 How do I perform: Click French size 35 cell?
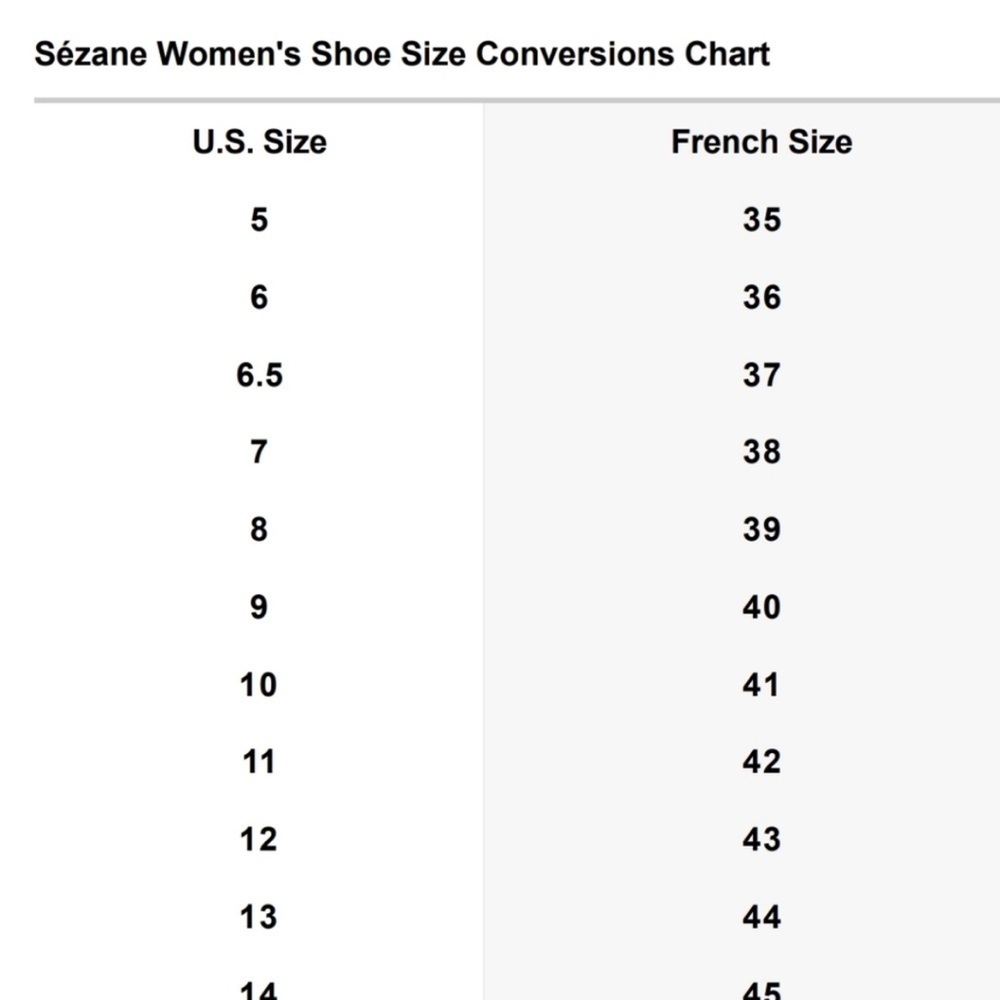pos(761,219)
